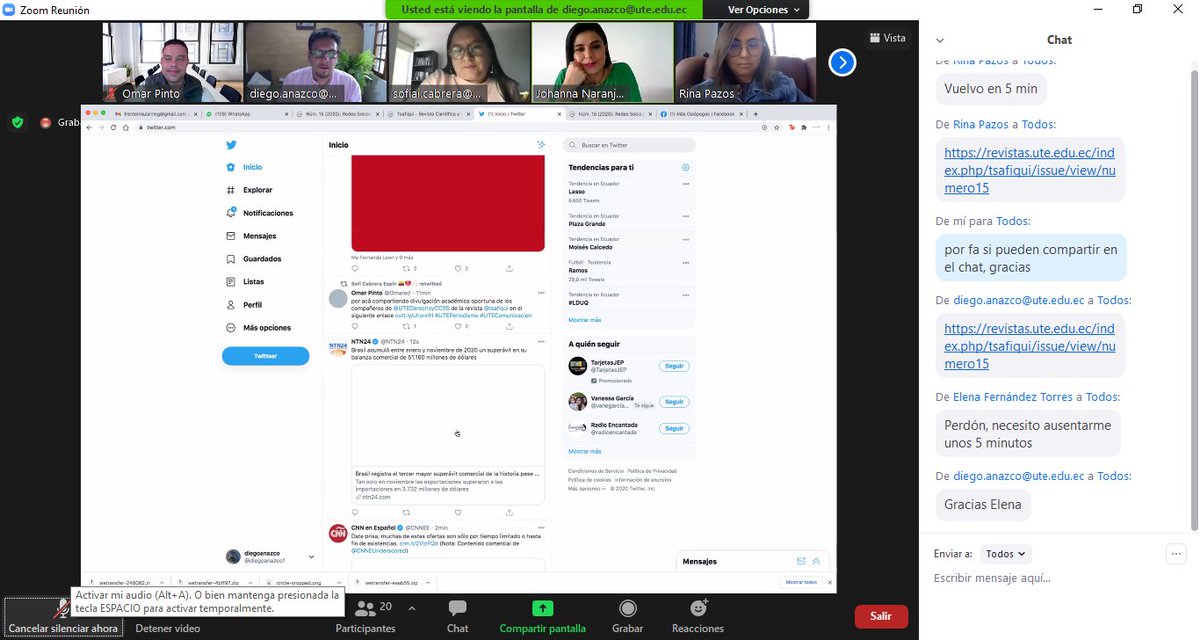This screenshot has width=1200, height=640.
Task: Leave the meeting with the Salir button
Action: tap(881, 617)
